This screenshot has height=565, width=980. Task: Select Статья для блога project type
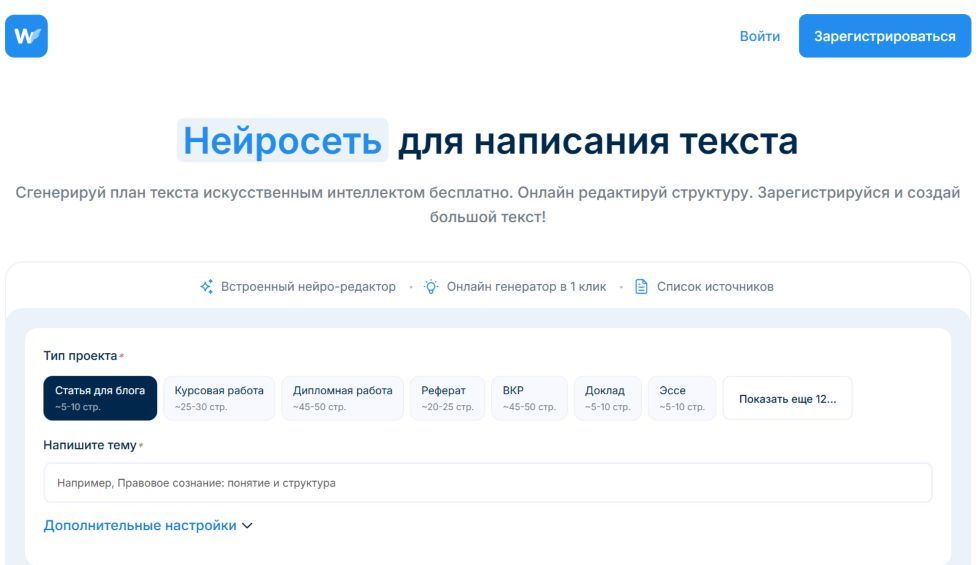click(100, 398)
